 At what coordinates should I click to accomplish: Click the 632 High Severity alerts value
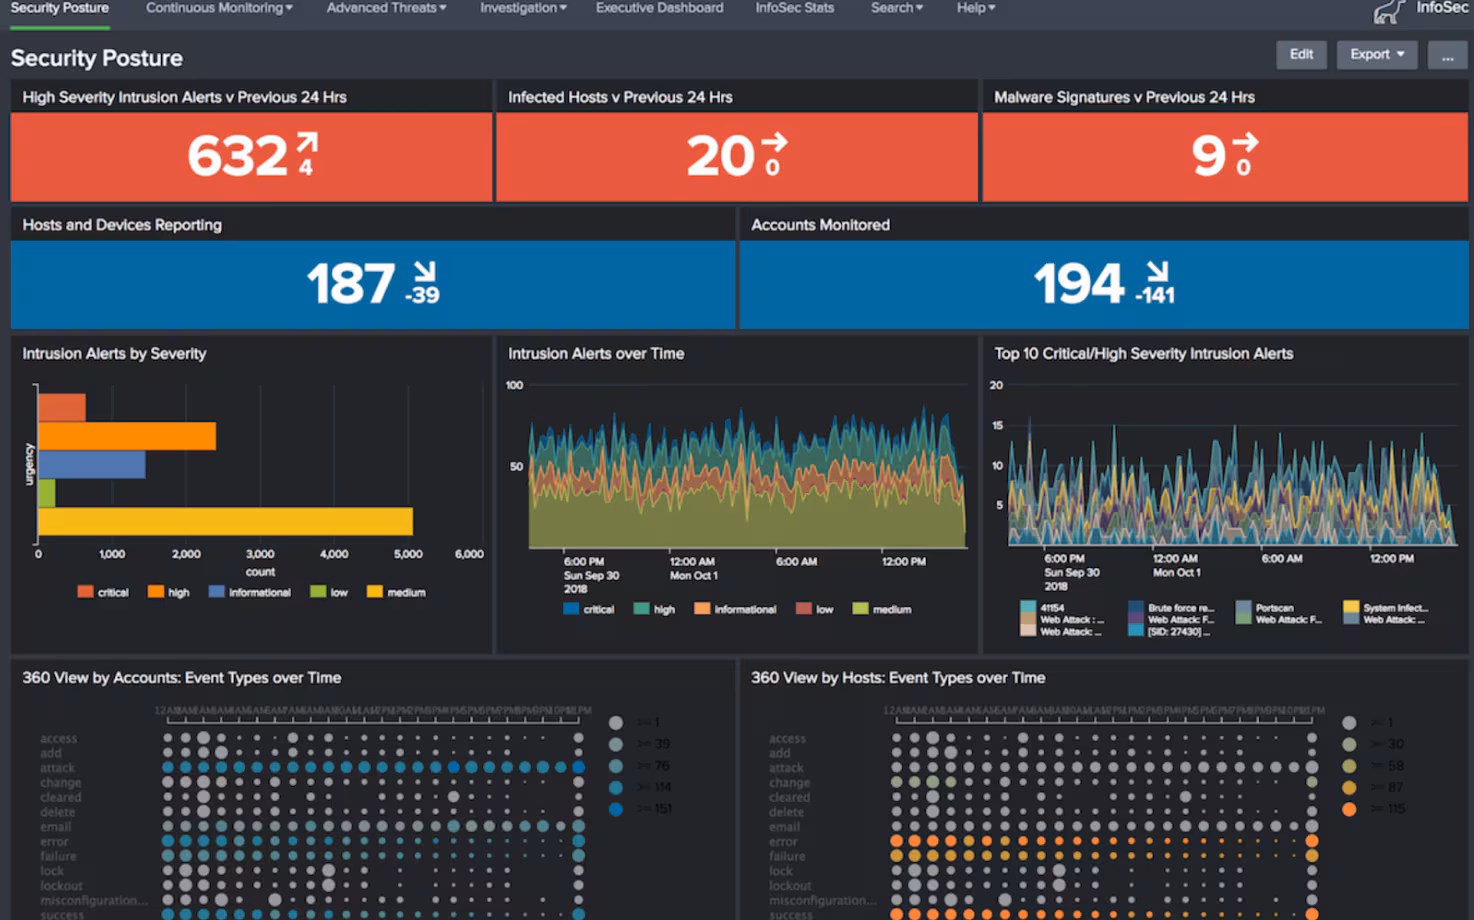pyautogui.click(x=238, y=156)
